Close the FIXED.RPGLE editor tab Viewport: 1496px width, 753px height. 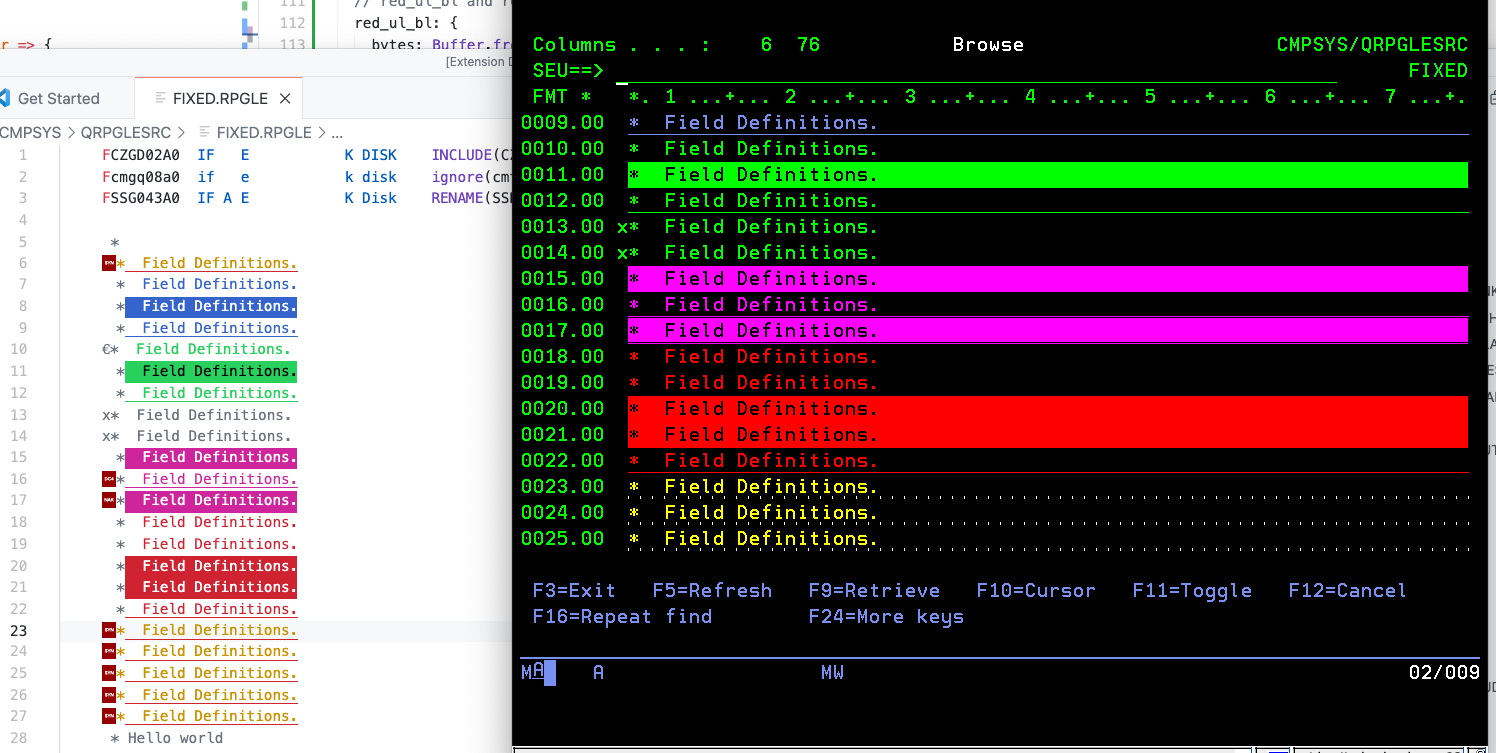click(285, 98)
